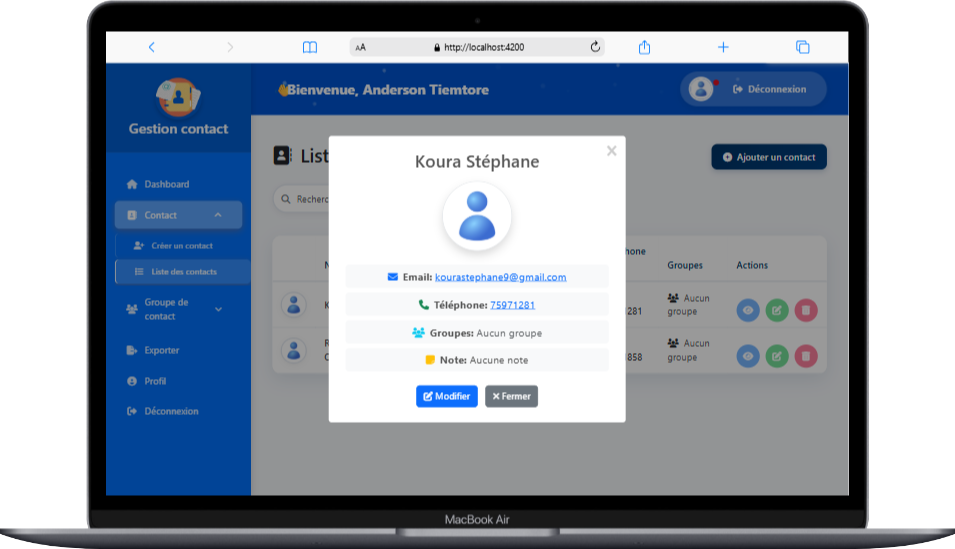Click blue eye view icon in second row
955x549 pixels.
coord(748,355)
